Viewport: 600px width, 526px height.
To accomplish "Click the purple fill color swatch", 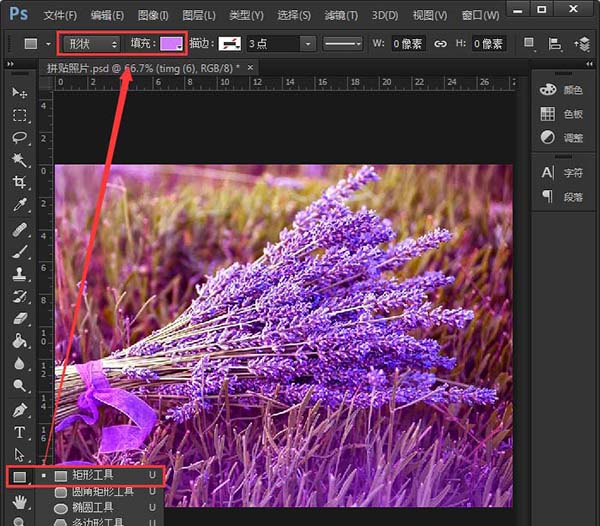I will click(171, 44).
